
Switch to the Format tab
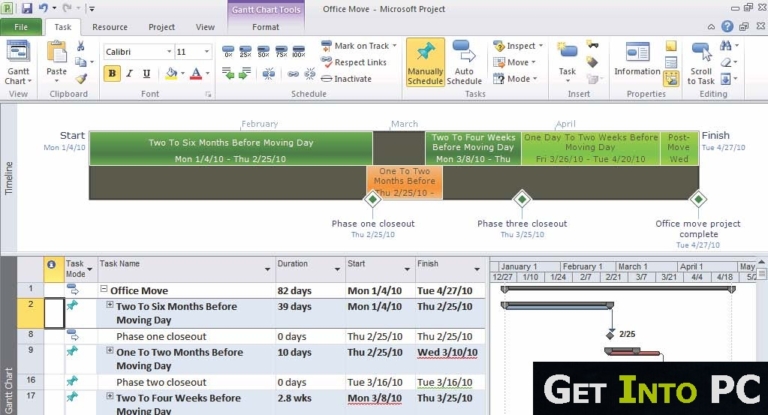265,27
